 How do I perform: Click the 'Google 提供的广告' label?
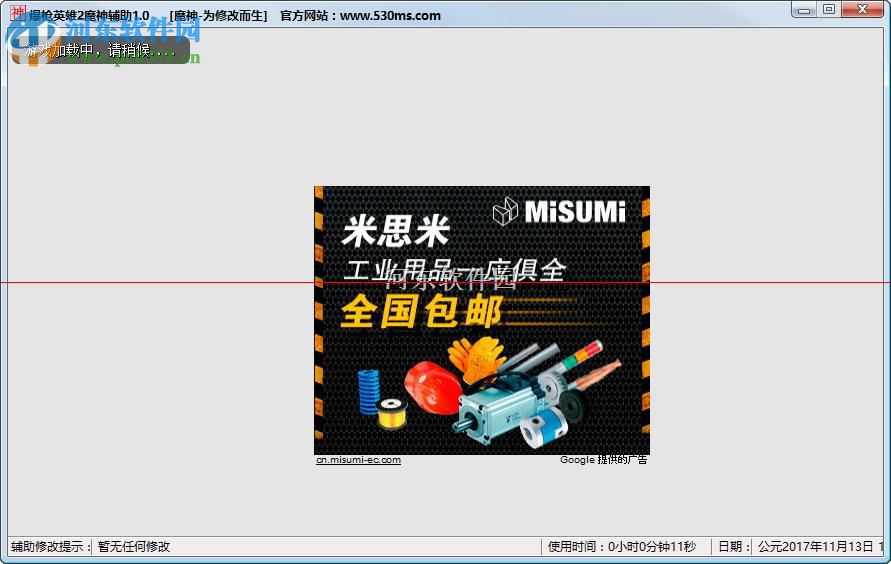(x=603, y=460)
